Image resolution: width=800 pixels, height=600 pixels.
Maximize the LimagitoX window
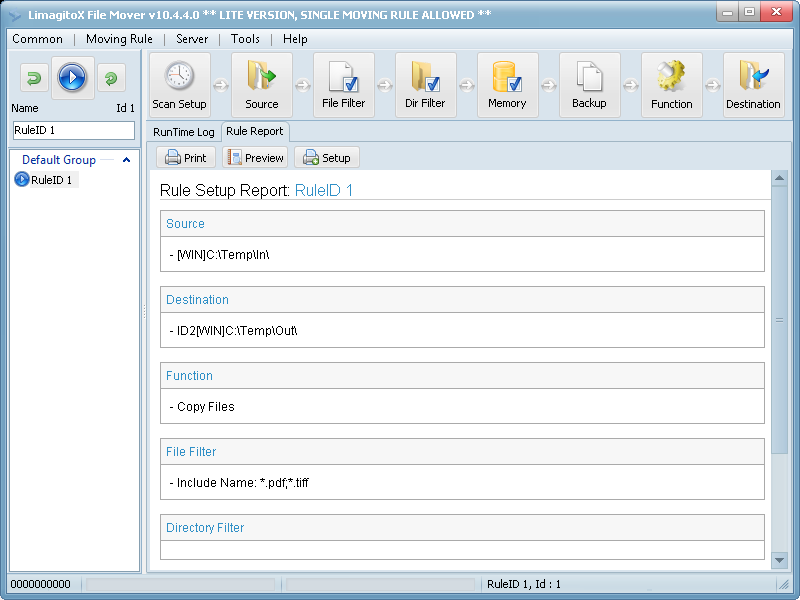749,12
